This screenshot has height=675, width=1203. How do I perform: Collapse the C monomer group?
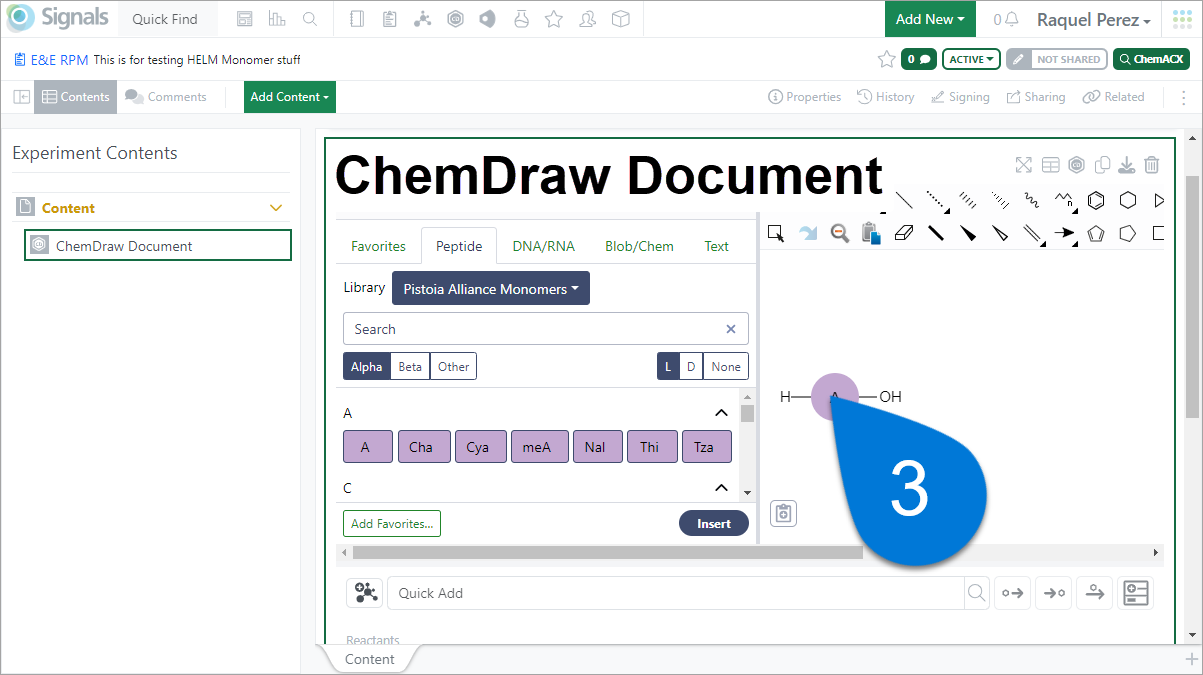tap(721, 488)
